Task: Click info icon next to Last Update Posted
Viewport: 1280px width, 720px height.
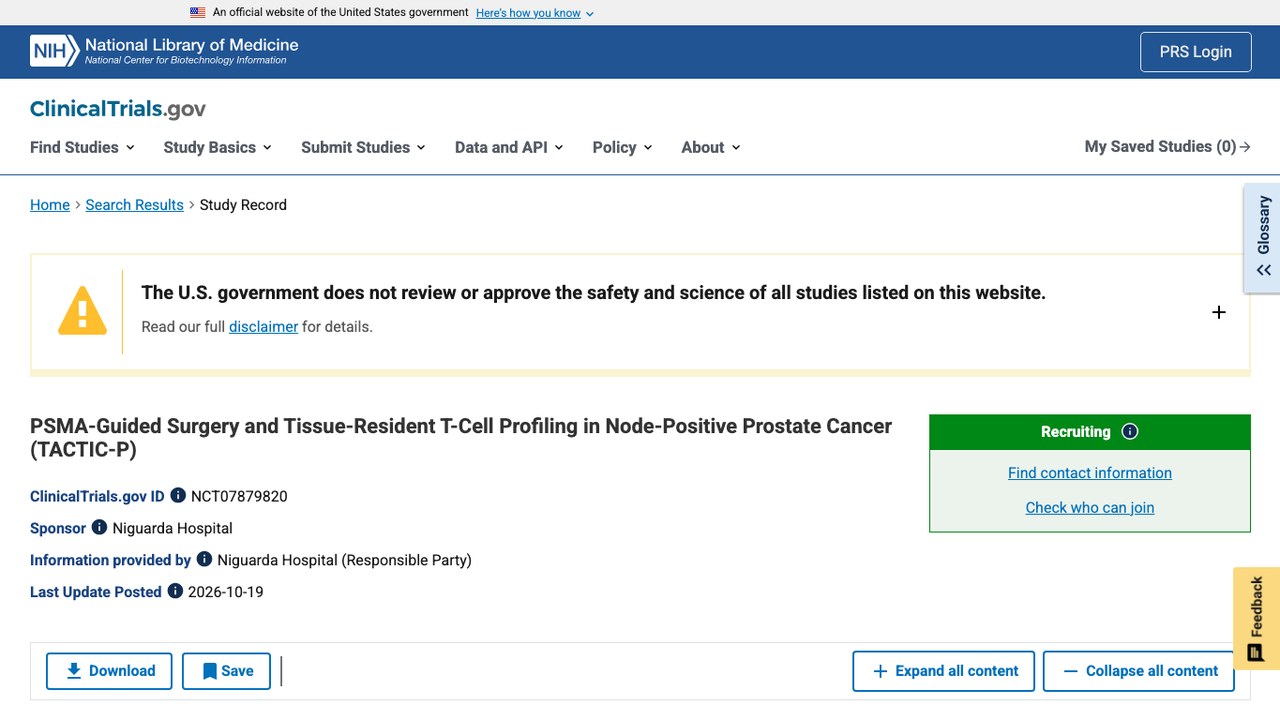Action: (175, 591)
